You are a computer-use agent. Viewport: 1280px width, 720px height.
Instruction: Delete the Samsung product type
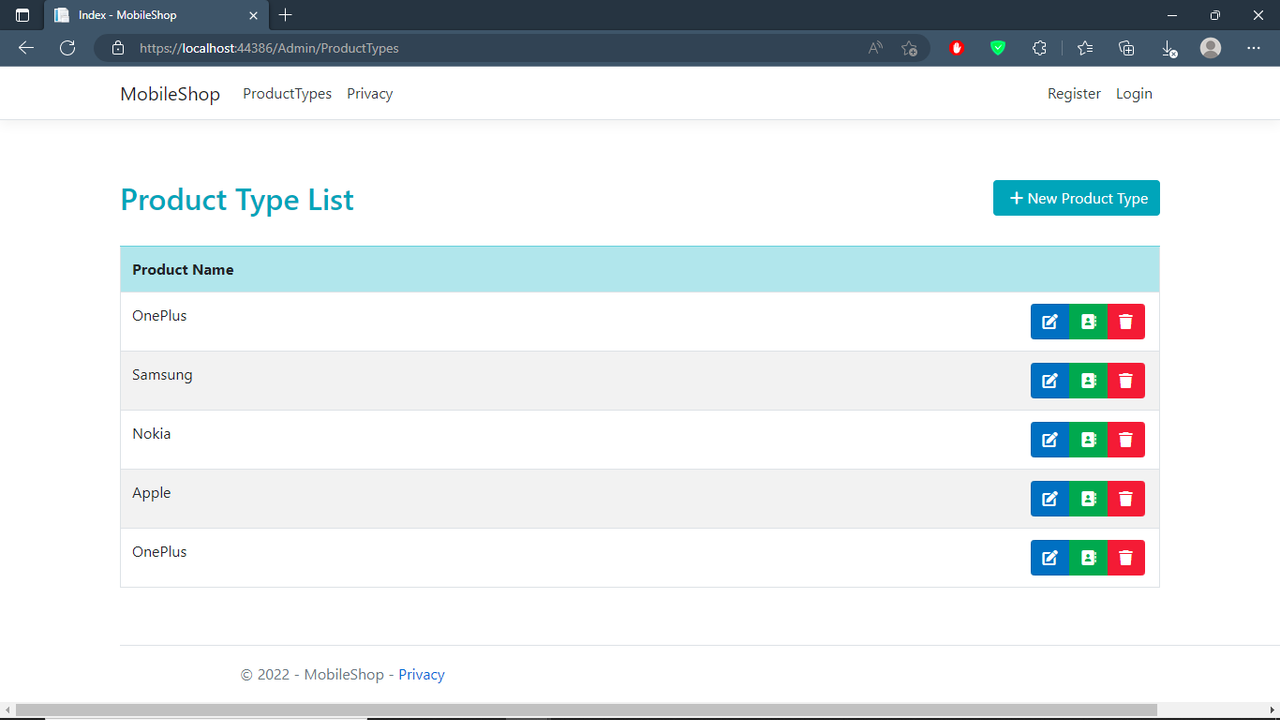tap(1126, 381)
